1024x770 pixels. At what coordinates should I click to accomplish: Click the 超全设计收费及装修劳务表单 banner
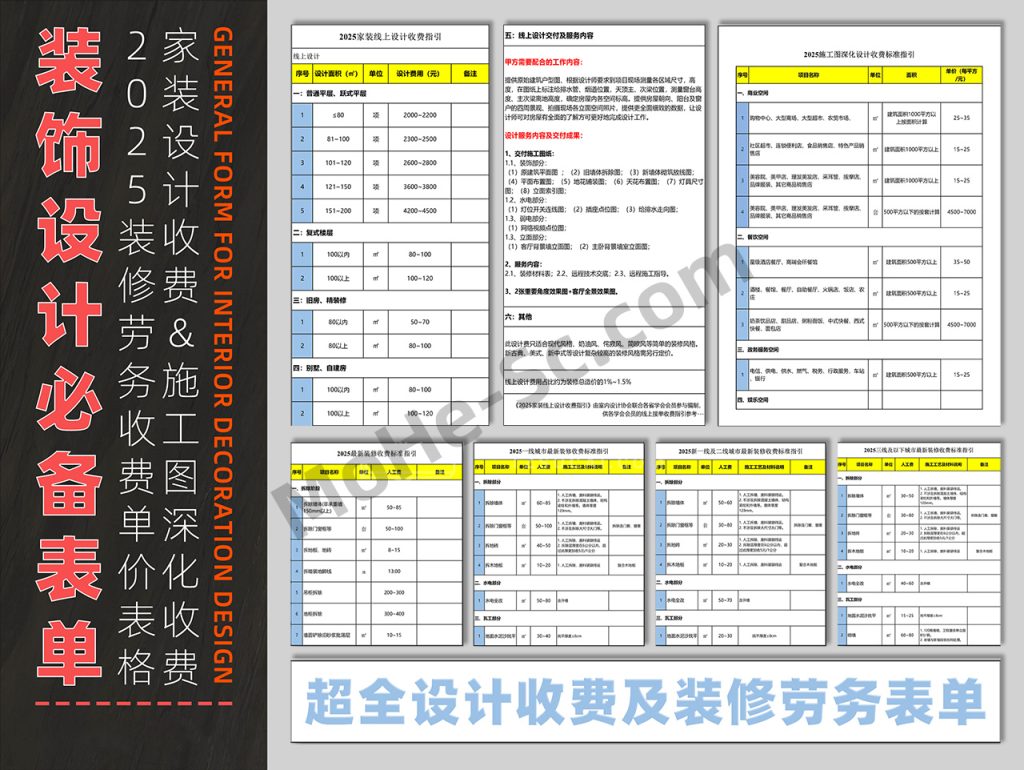(x=645, y=701)
